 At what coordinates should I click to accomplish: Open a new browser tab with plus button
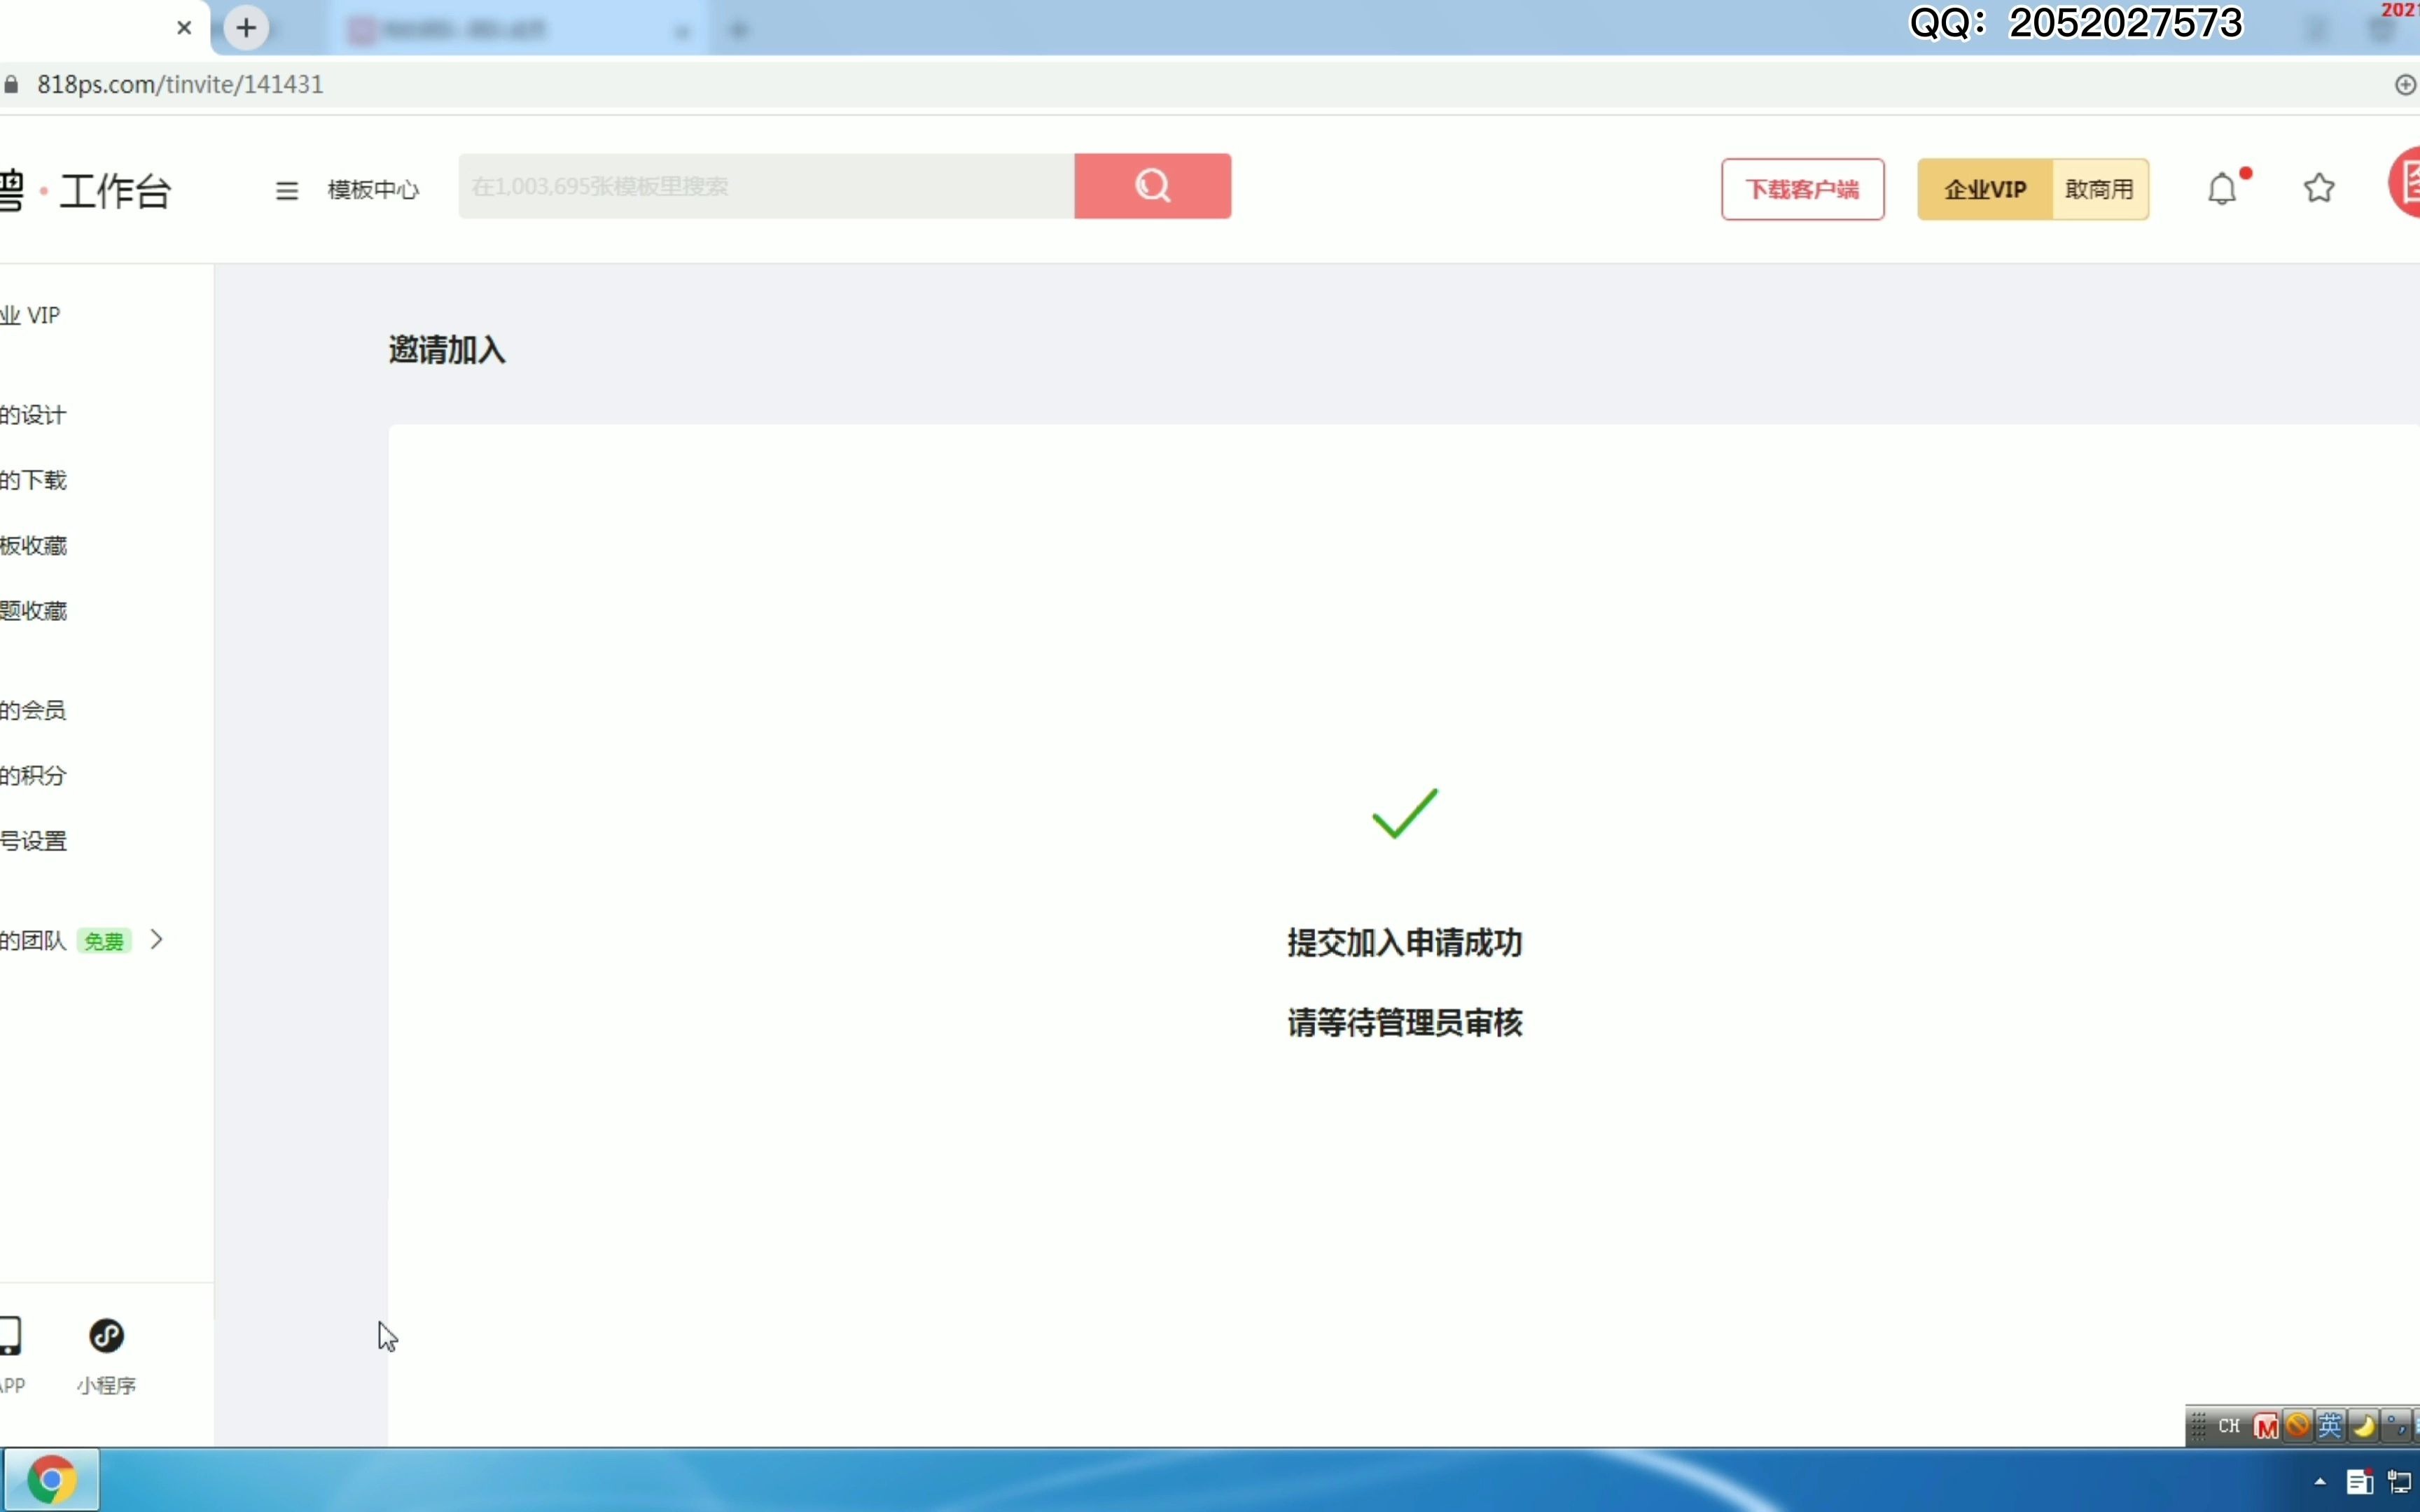click(x=246, y=27)
